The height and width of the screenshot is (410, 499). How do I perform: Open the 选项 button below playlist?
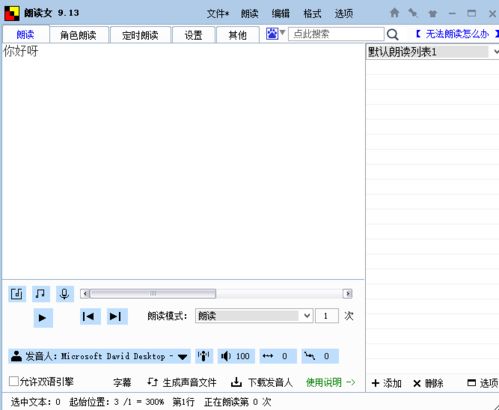(483, 383)
